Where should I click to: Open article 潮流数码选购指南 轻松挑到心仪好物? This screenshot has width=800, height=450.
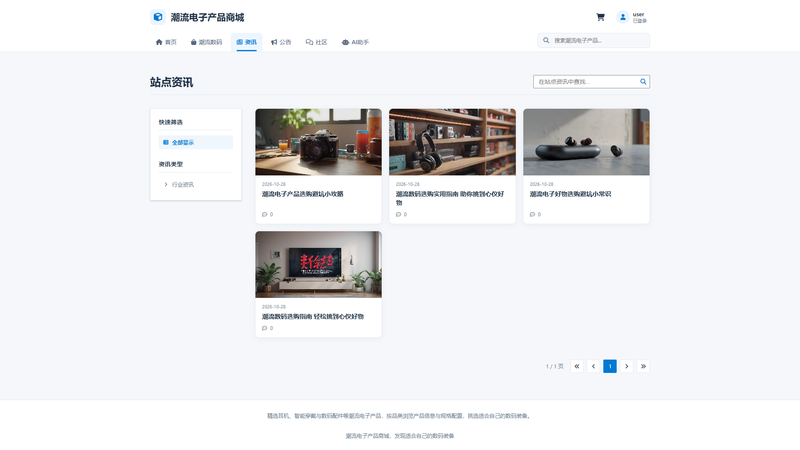[313, 316]
